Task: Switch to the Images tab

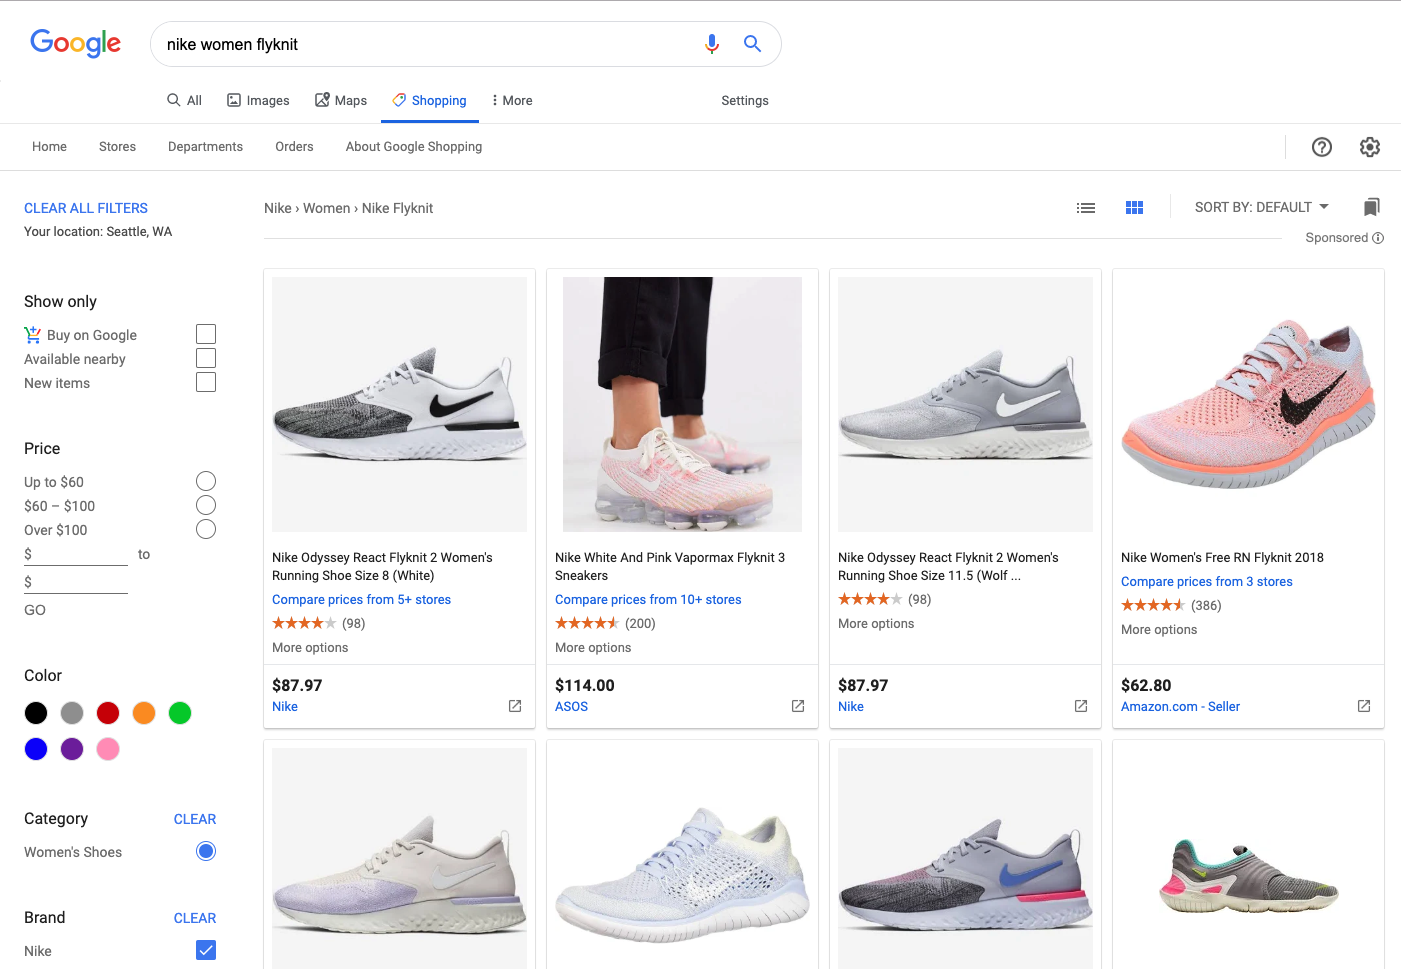Action: click(x=258, y=100)
